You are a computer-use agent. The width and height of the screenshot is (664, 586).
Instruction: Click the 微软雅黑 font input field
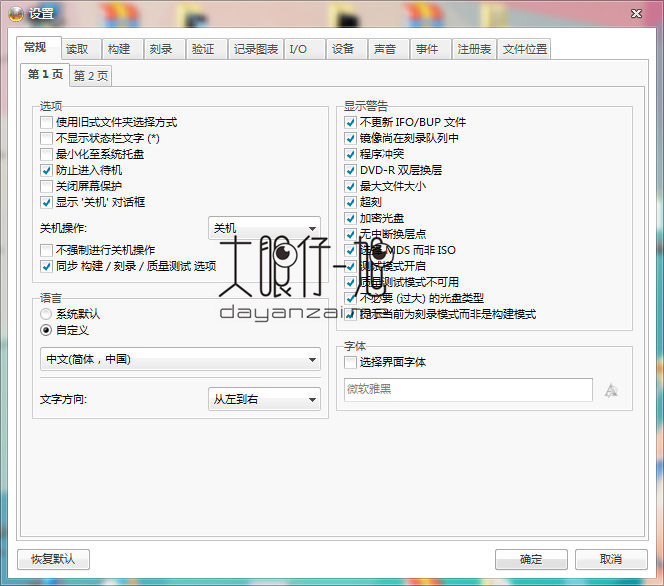click(x=468, y=390)
